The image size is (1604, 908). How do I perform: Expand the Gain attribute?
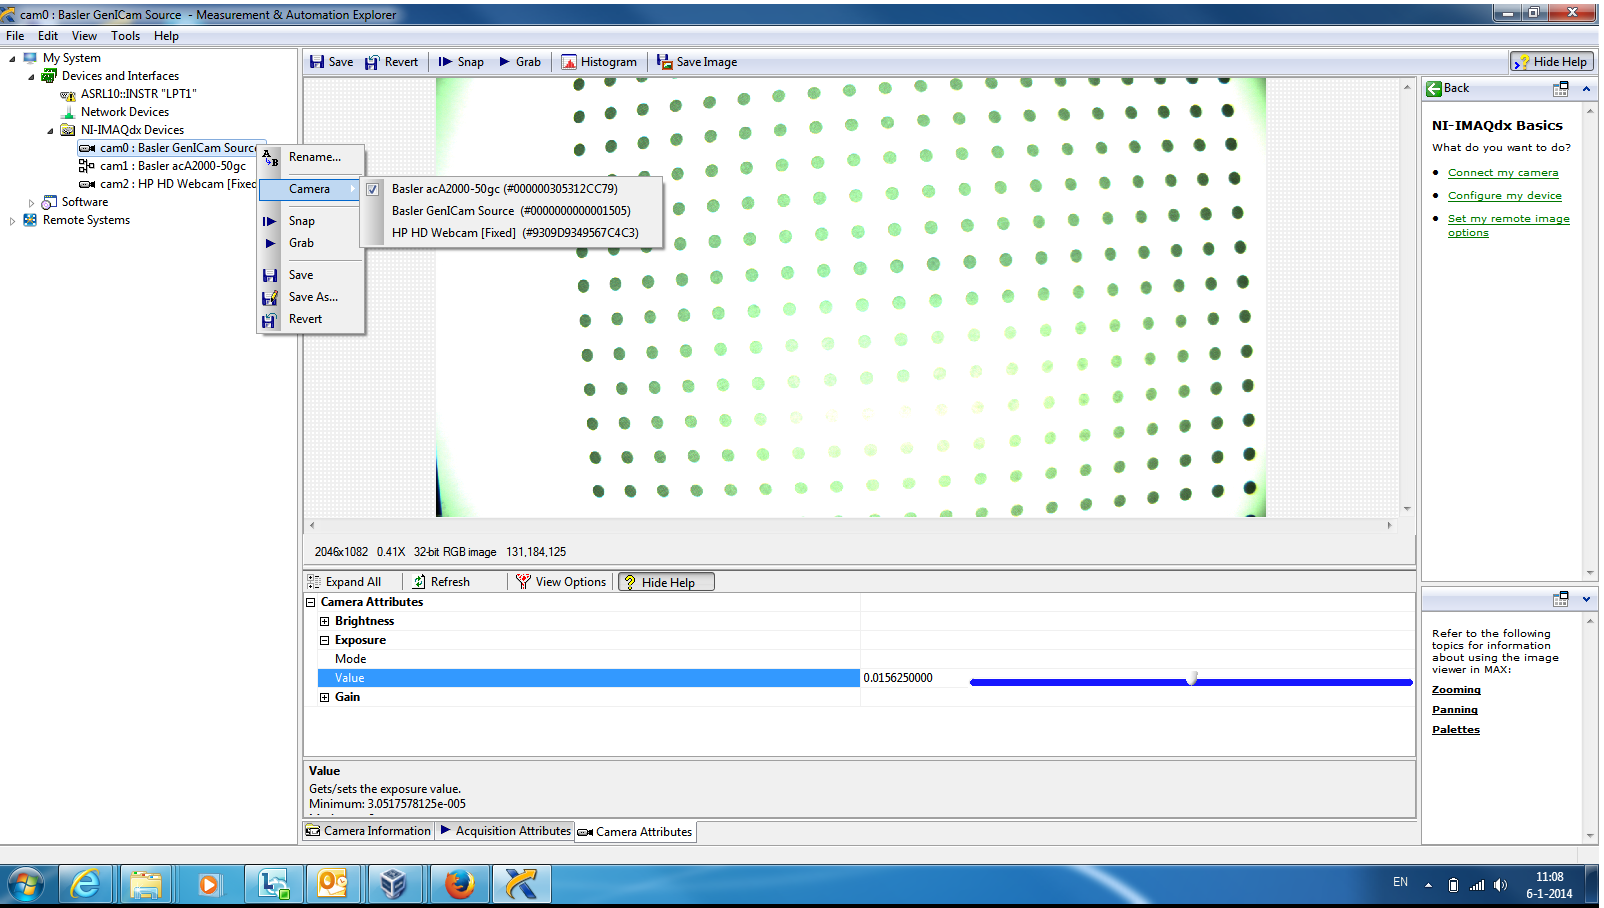click(324, 697)
